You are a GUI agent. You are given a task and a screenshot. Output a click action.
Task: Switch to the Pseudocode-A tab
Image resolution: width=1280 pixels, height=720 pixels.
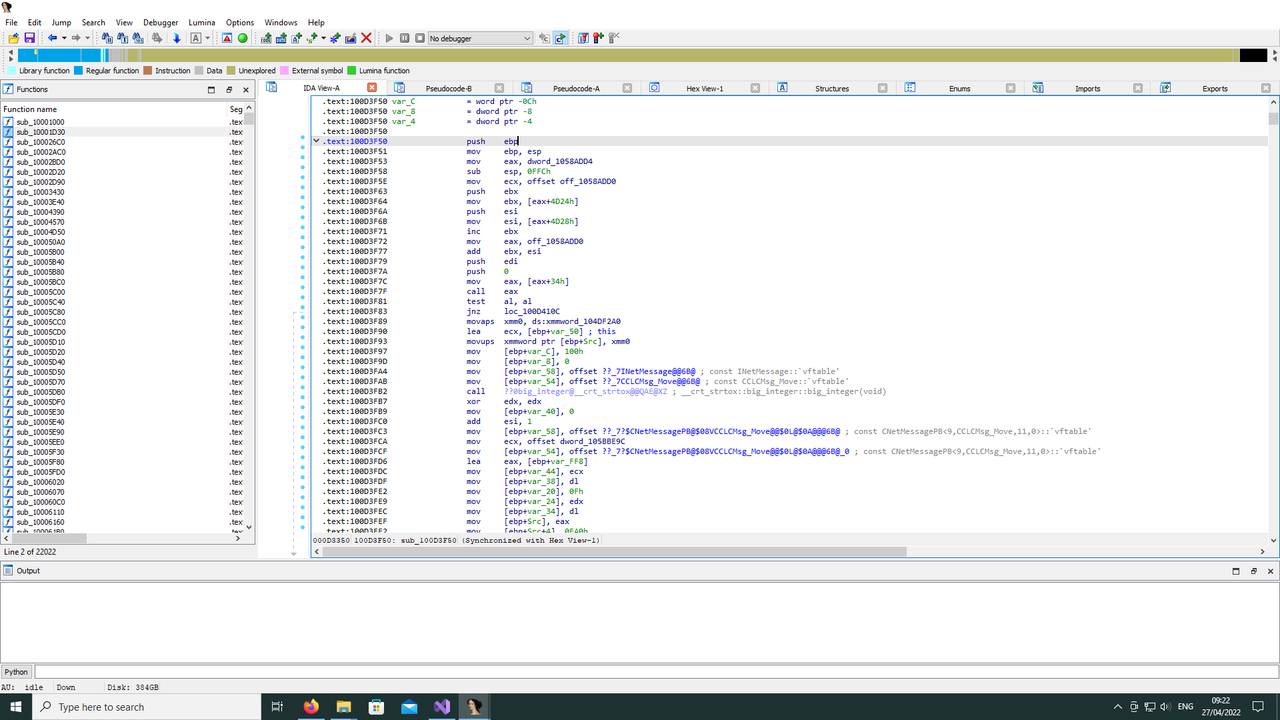[576, 88]
